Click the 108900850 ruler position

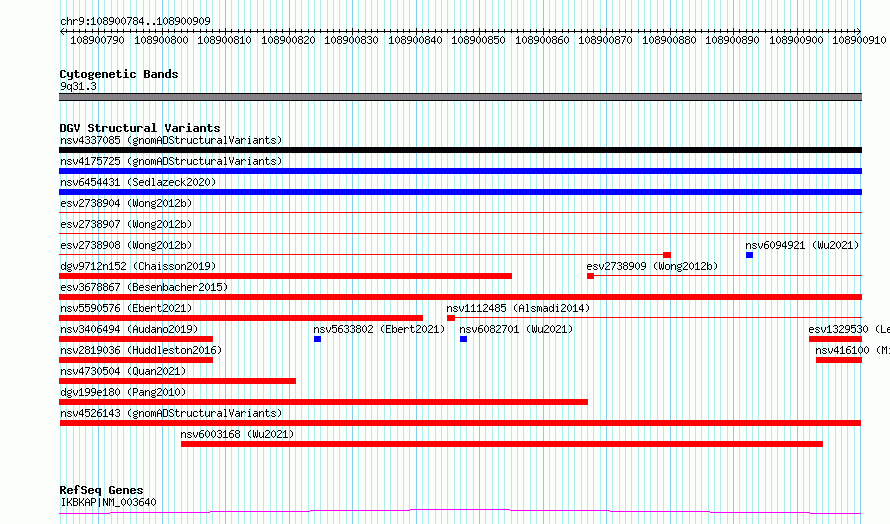coord(478,40)
